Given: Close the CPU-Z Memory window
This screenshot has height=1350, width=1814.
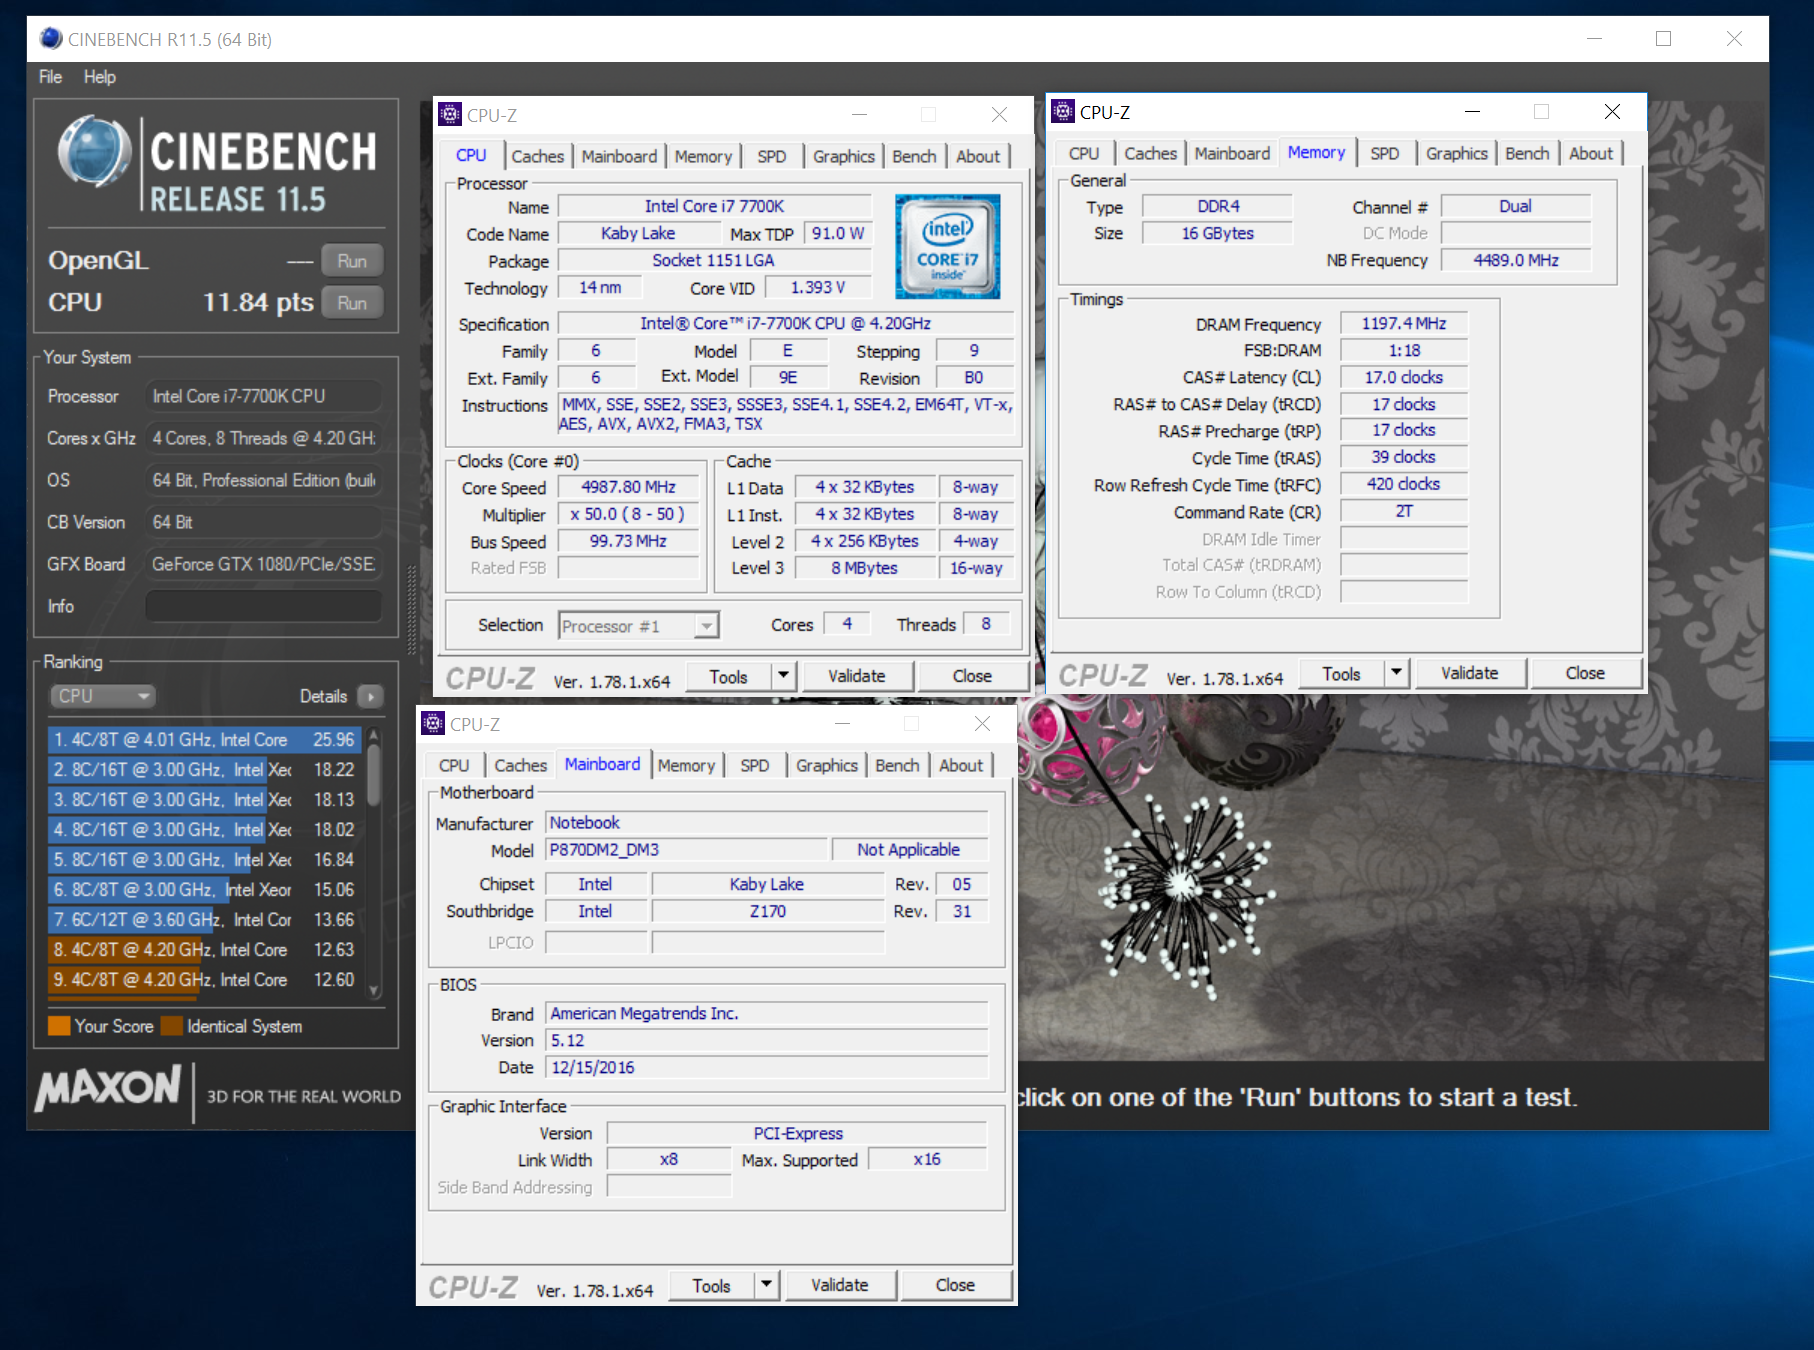Looking at the screenshot, I should (1611, 112).
